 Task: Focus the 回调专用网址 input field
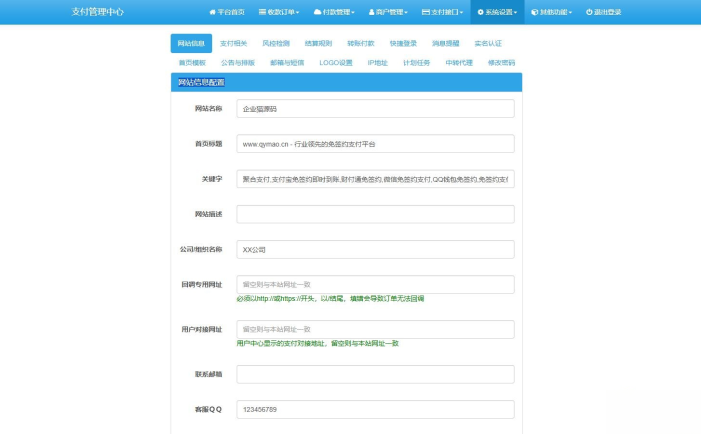tap(376, 284)
